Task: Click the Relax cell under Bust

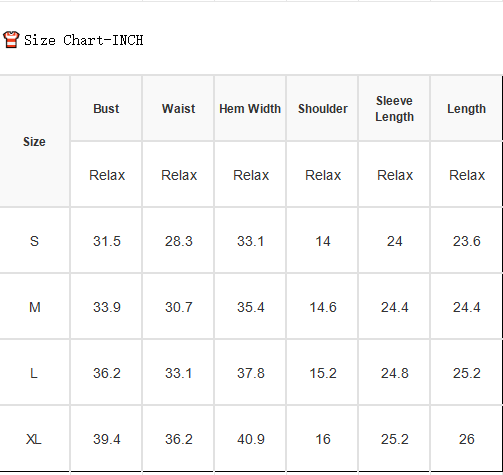Action: click(107, 175)
